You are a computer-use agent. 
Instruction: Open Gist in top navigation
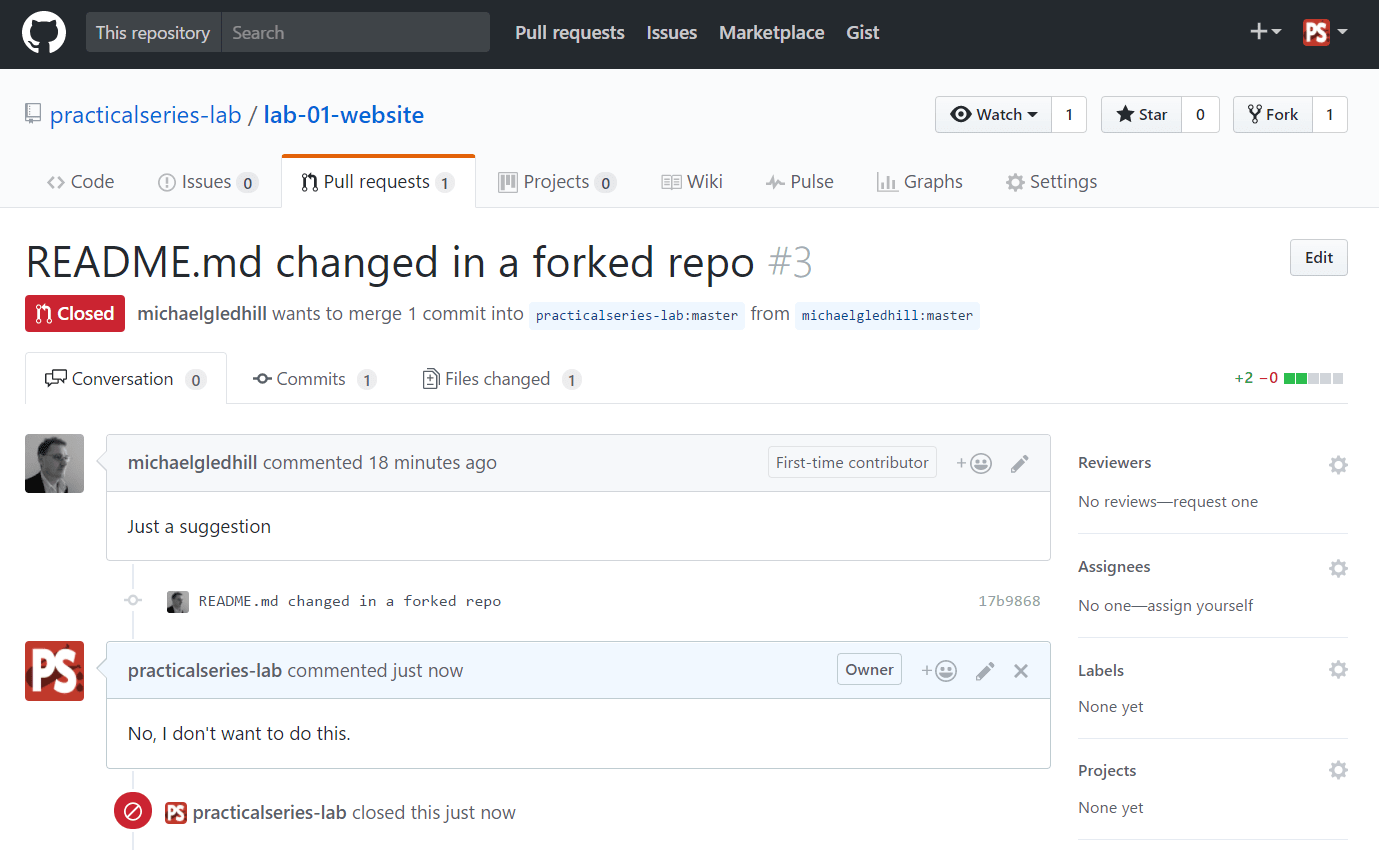(863, 33)
